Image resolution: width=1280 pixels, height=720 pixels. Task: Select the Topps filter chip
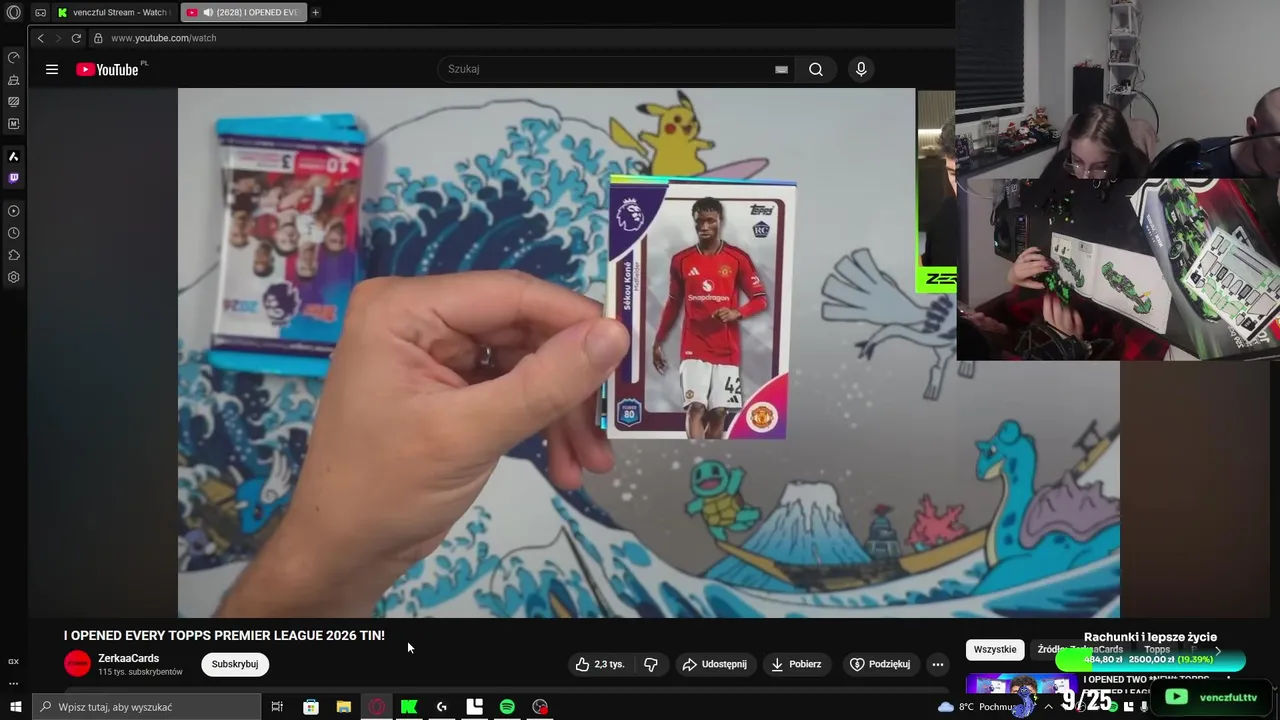tap(1157, 650)
